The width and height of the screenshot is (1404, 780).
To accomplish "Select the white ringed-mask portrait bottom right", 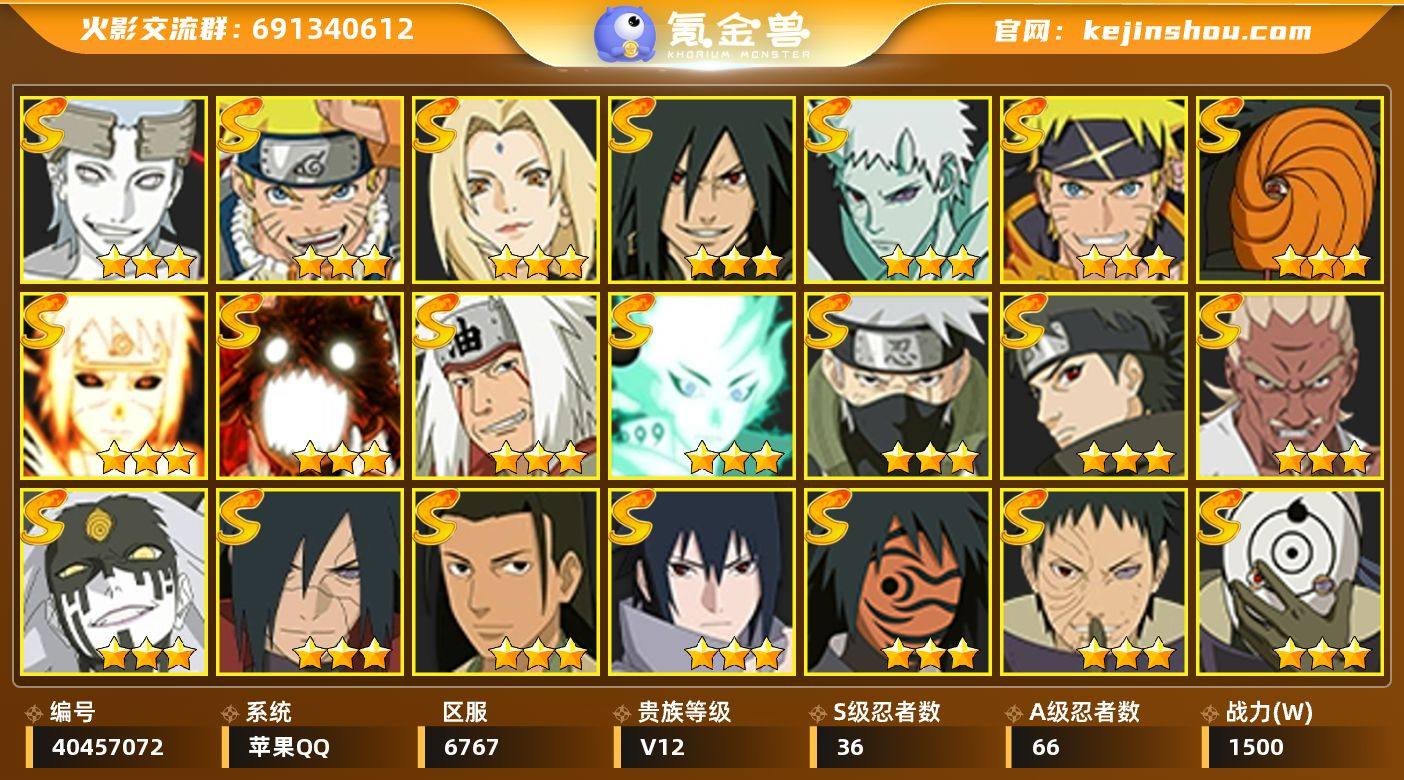I will coord(1290,581).
